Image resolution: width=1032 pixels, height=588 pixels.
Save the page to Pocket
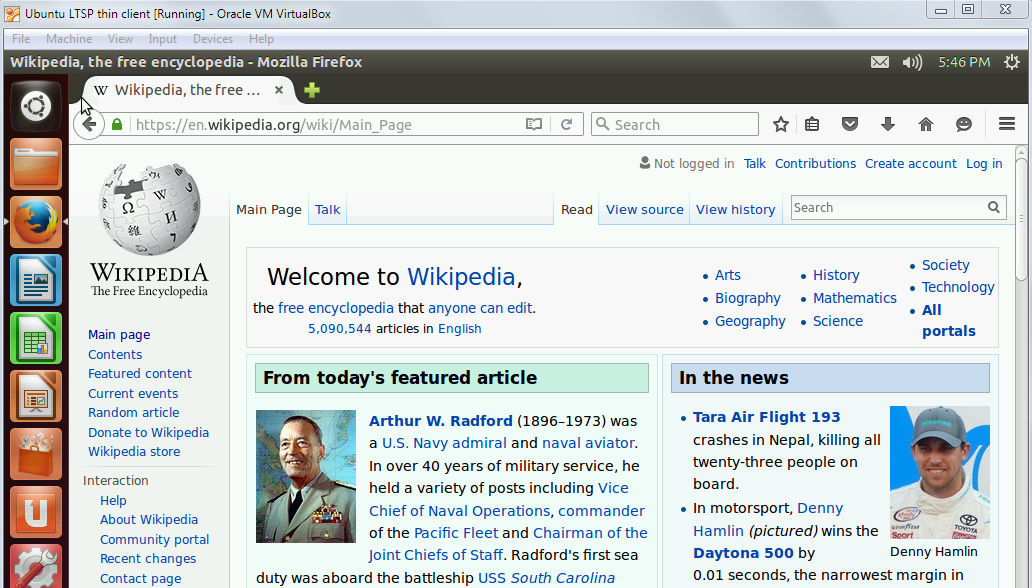pyautogui.click(x=850, y=124)
